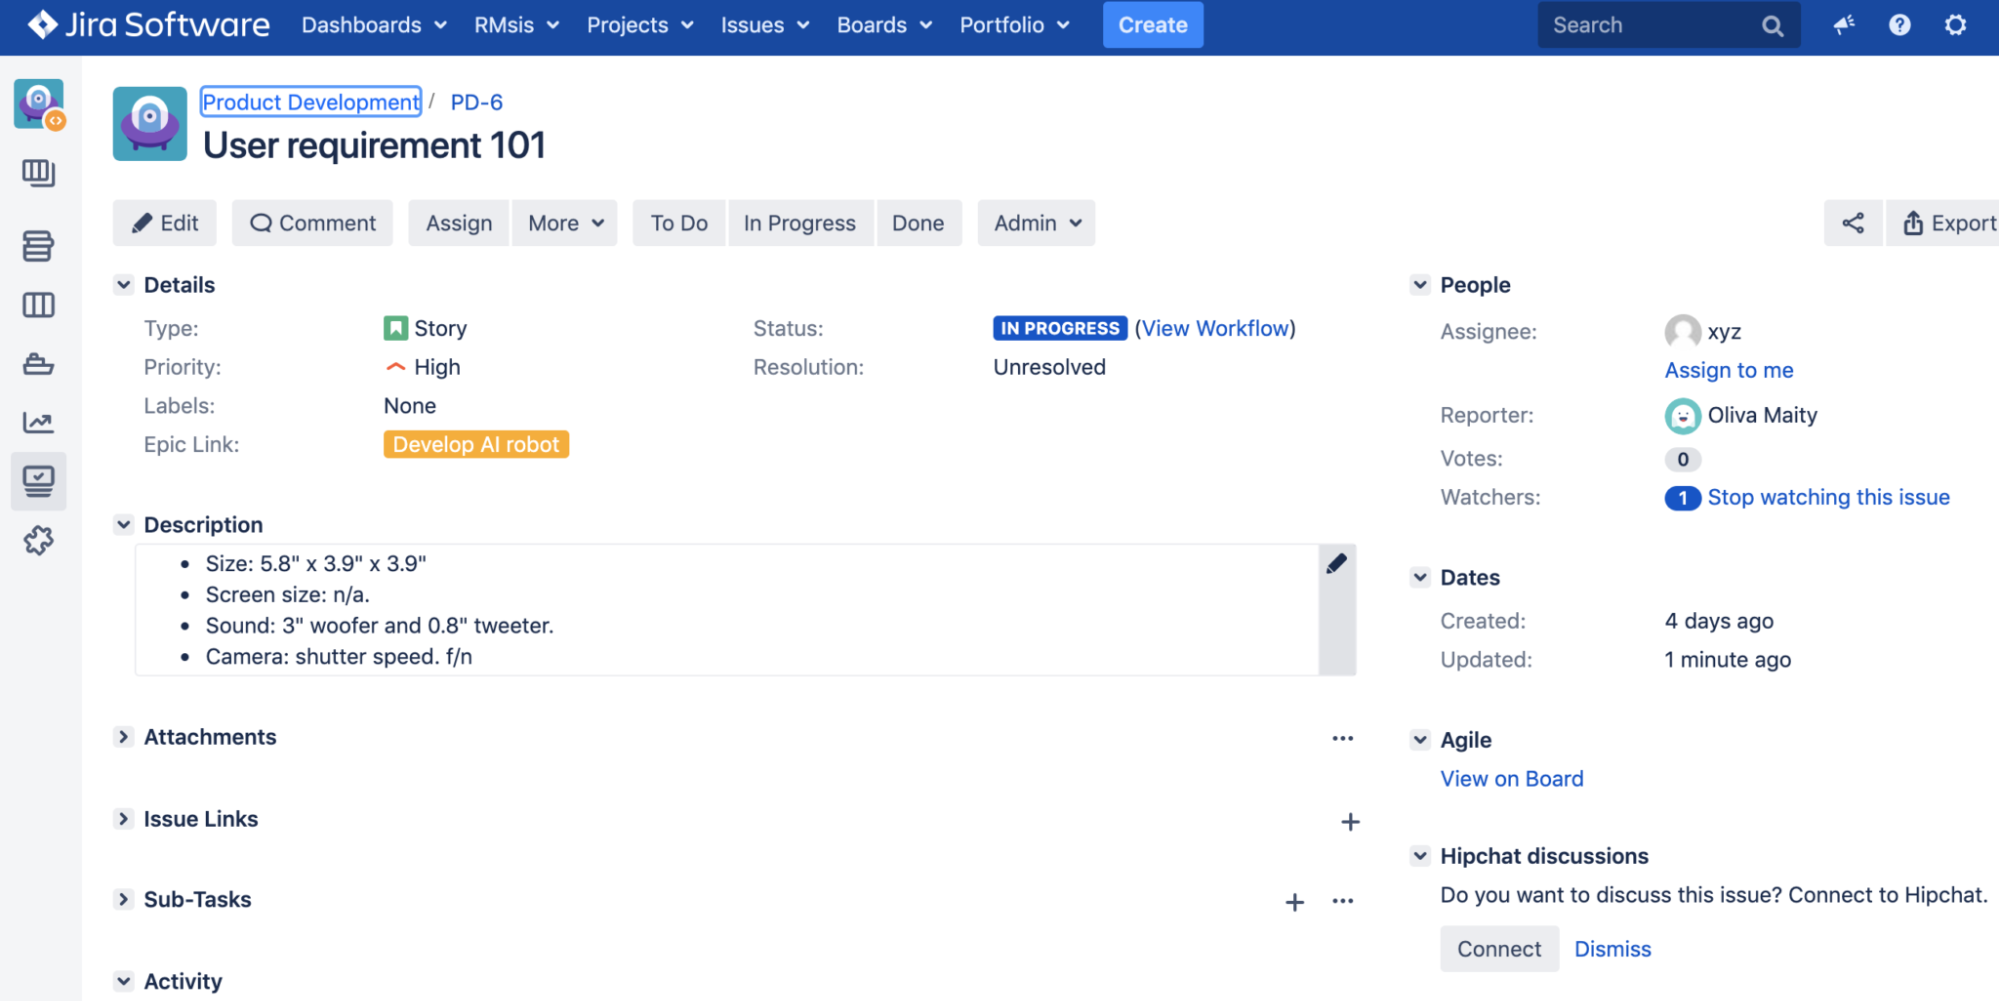
Task: Click the Search input field
Action: [1650, 25]
